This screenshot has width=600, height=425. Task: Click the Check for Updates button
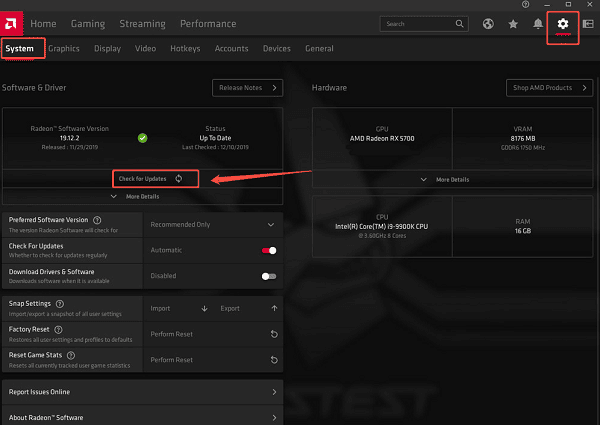(x=149, y=178)
